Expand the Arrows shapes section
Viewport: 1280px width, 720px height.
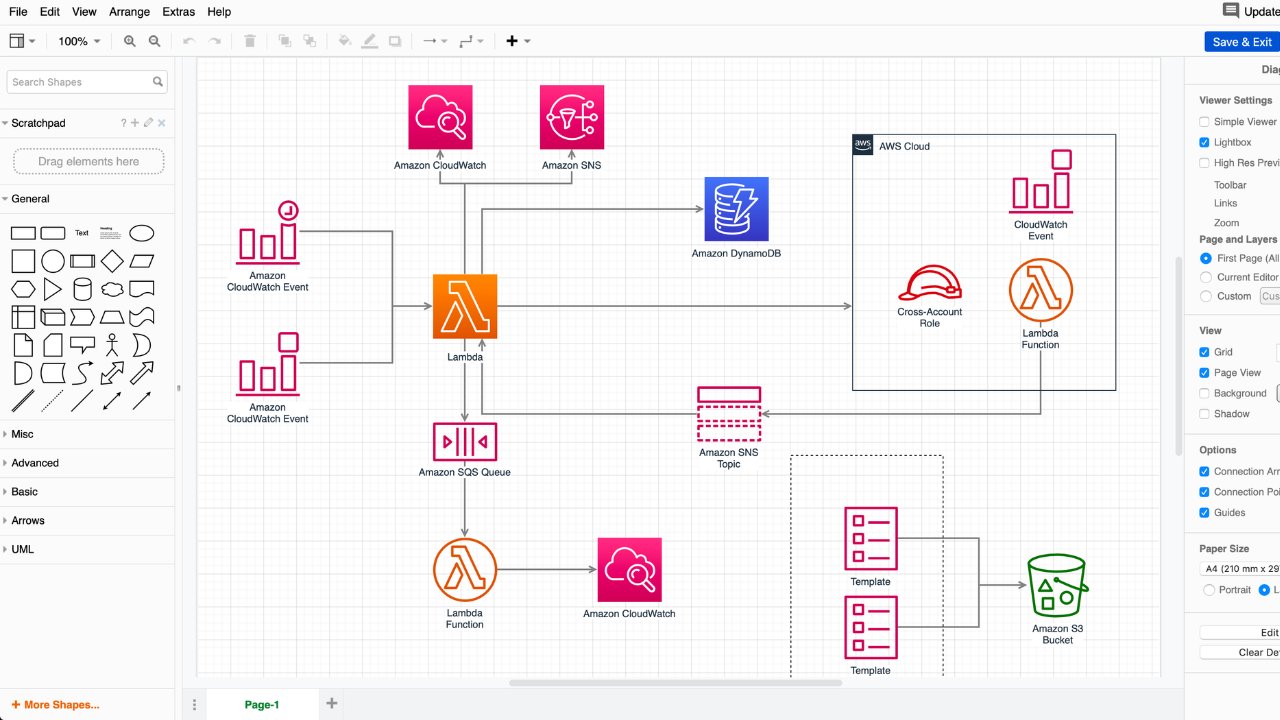click(28, 521)
